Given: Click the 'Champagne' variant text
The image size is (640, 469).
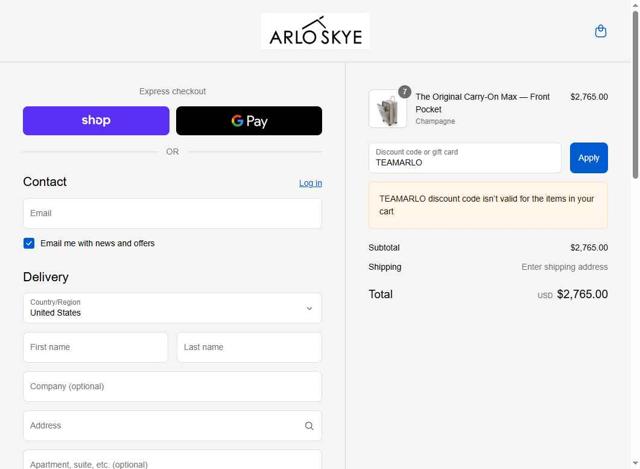Looking at the screenshot, I should (435, 121).
